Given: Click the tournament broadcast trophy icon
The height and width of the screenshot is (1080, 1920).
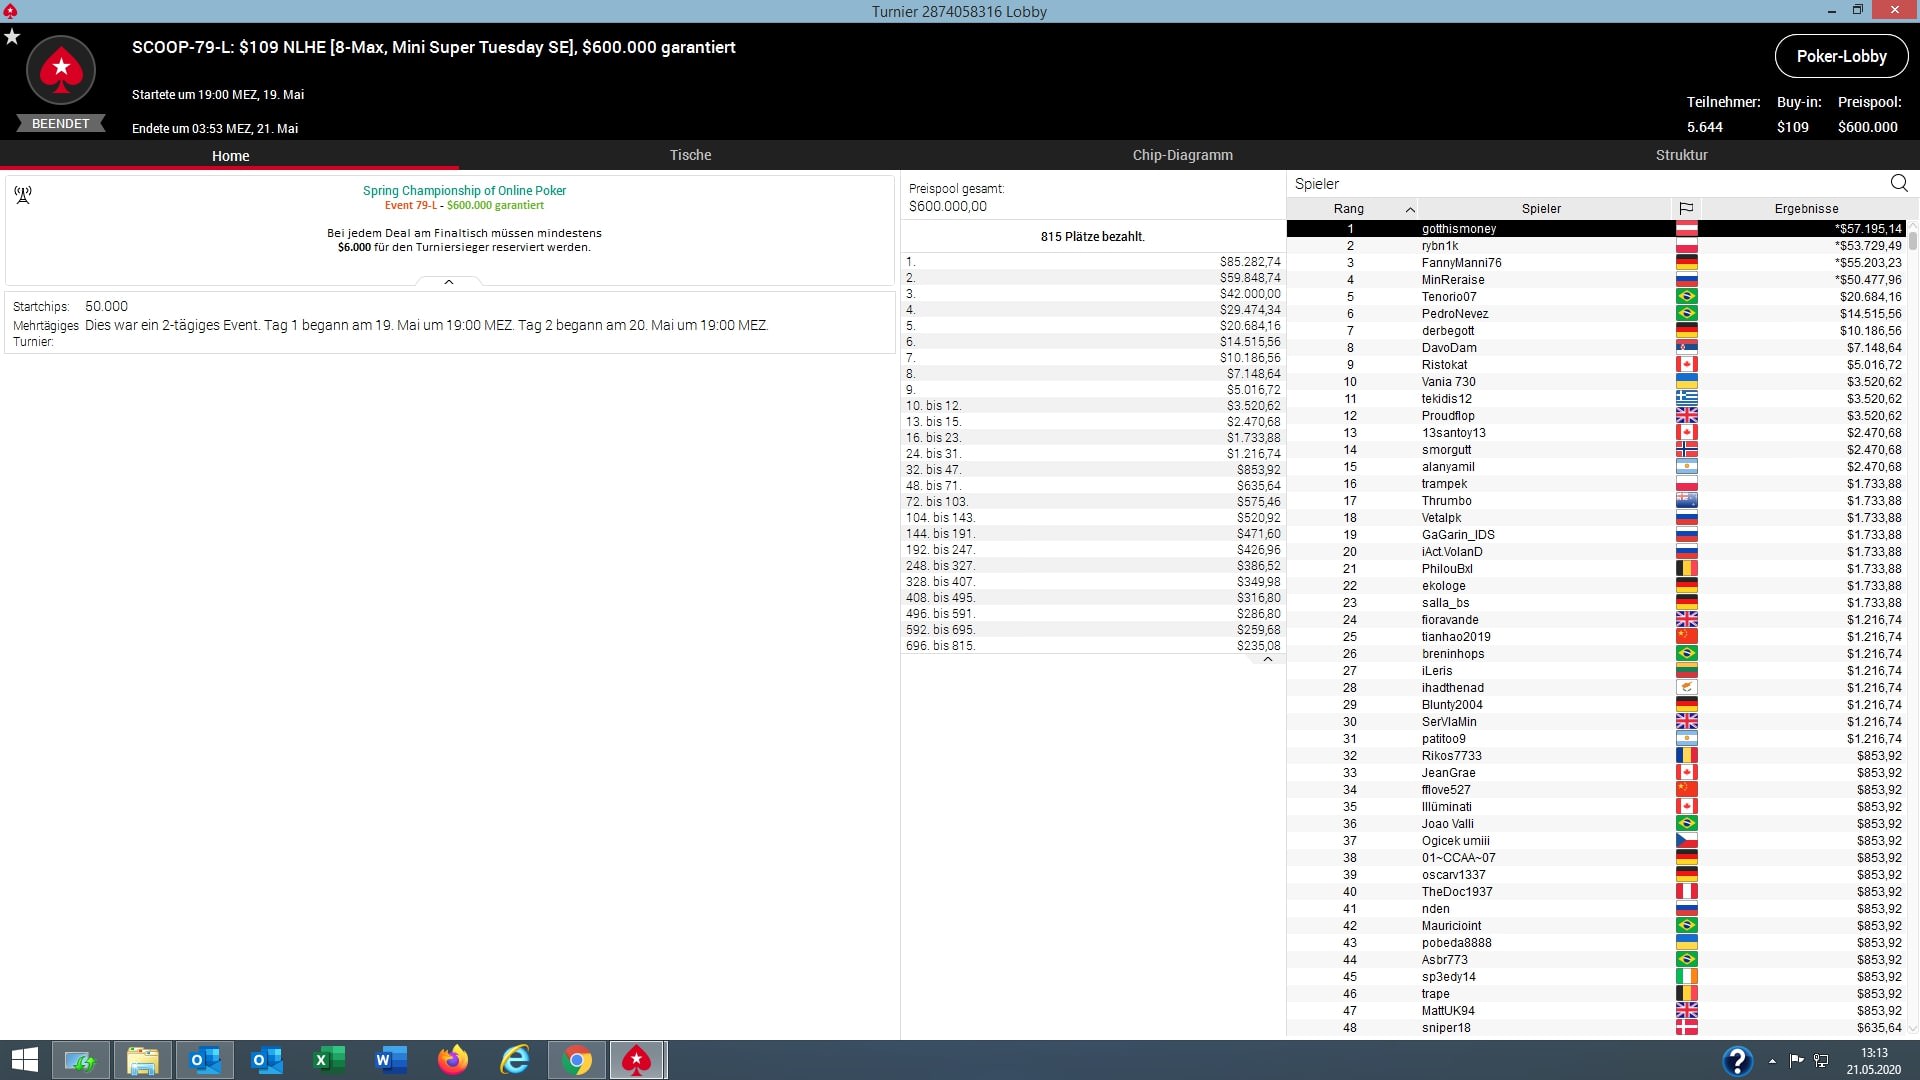Looking at the screenshot, I should [x=23, y=194].
